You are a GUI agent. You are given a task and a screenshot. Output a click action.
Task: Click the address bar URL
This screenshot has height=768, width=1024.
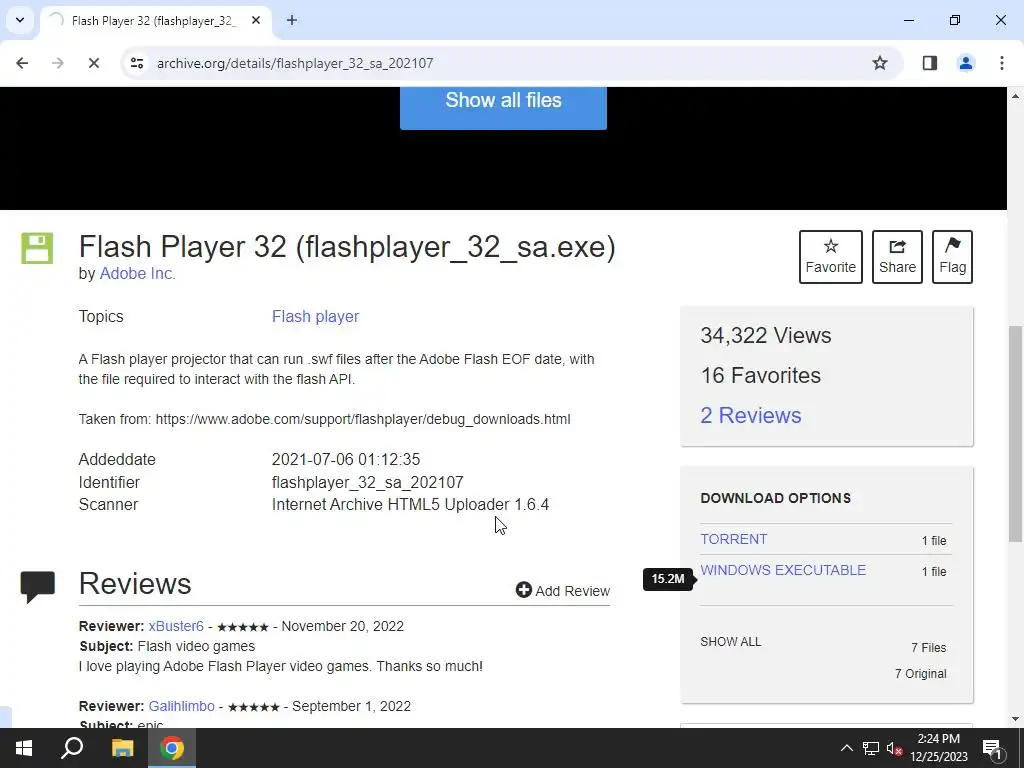coord(295,63)
